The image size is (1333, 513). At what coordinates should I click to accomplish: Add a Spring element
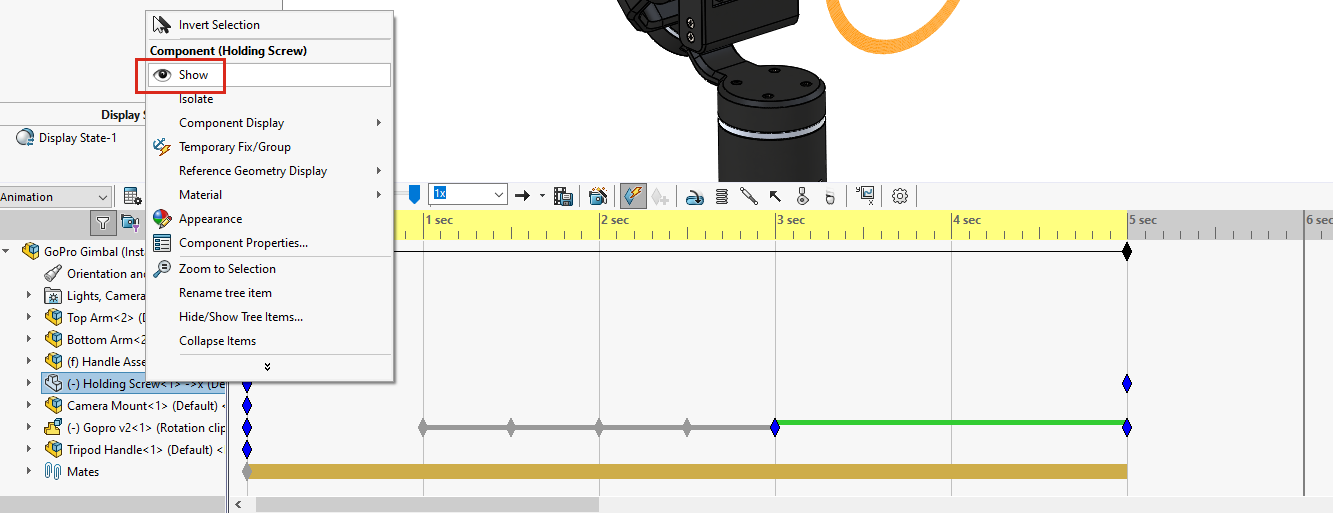[722, 196]
